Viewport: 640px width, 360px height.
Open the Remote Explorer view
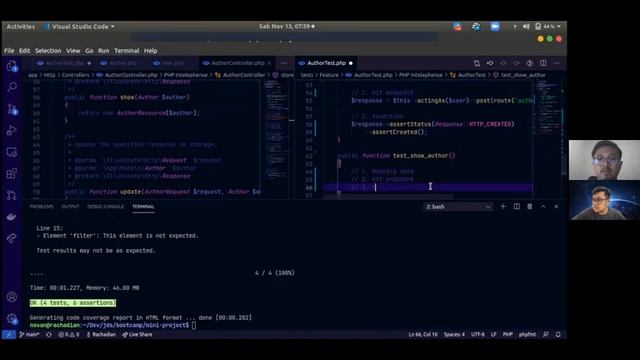tap(12, 152)
